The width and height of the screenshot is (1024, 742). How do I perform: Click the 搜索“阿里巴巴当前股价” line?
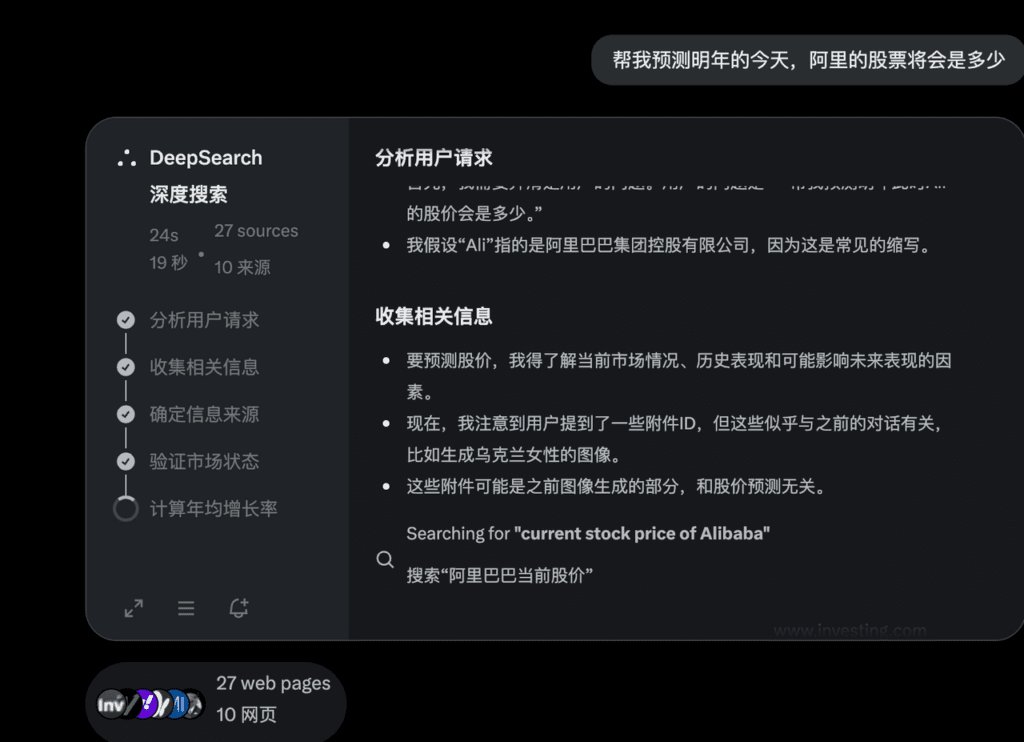click(500, 575)
